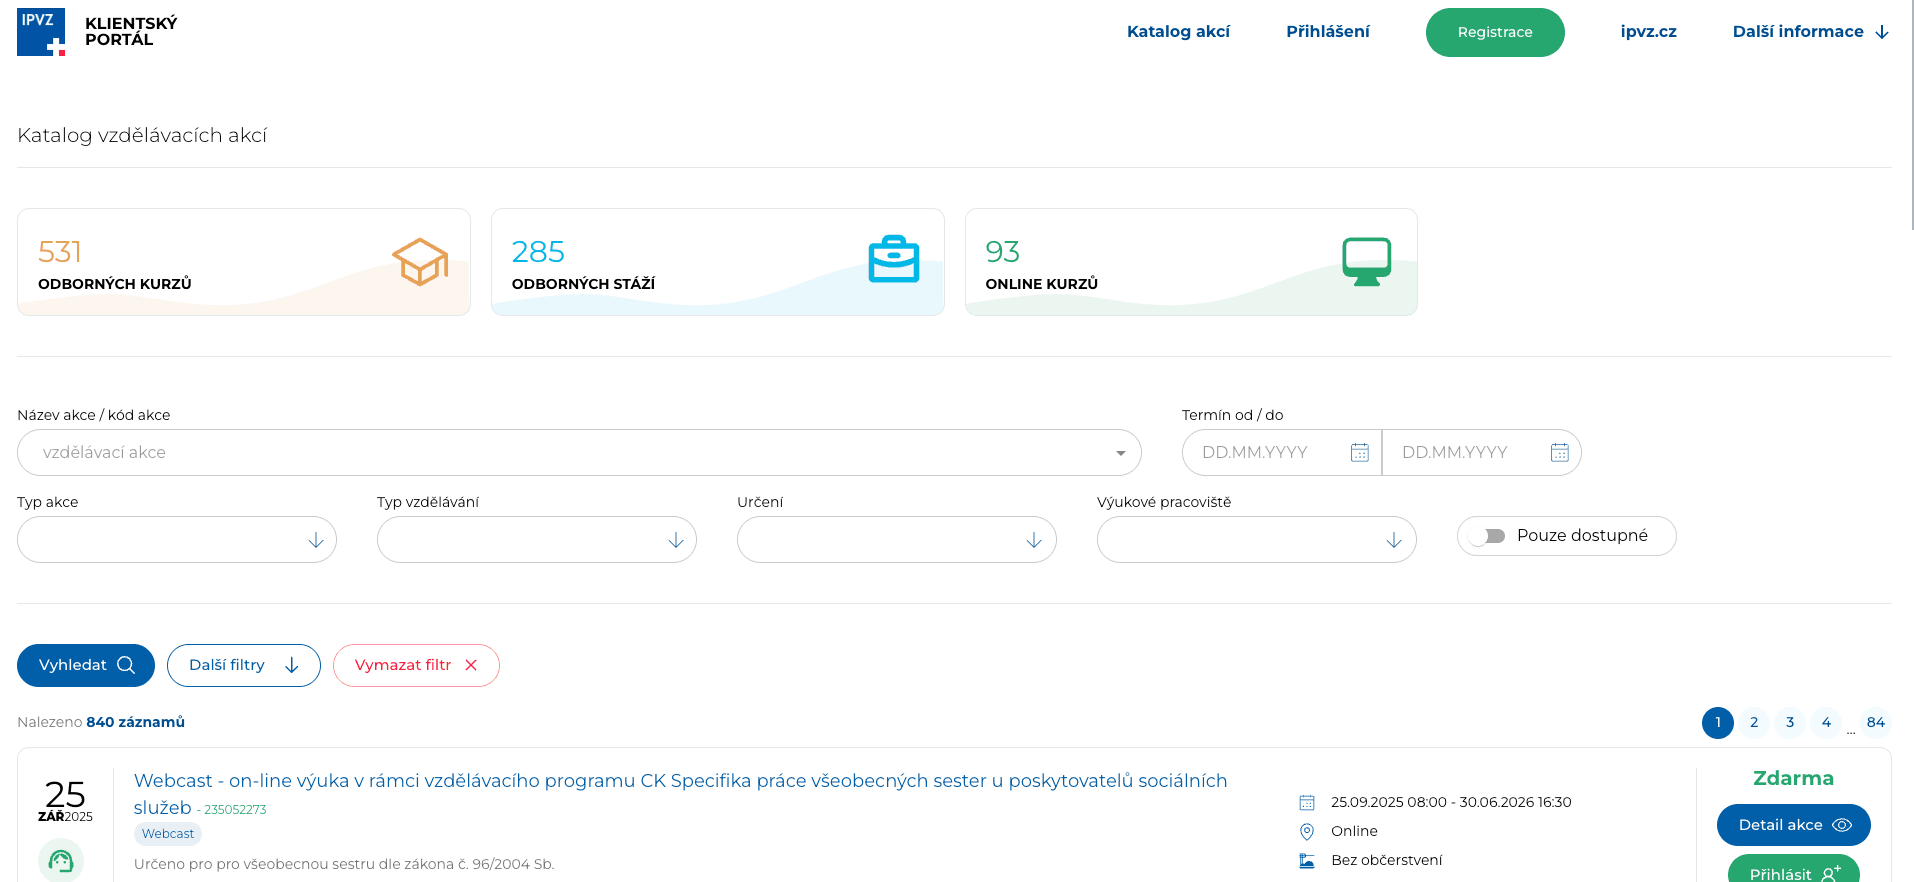Click the green headset webcast icon
Screen dimensions: 1914x882
point(61,860)
